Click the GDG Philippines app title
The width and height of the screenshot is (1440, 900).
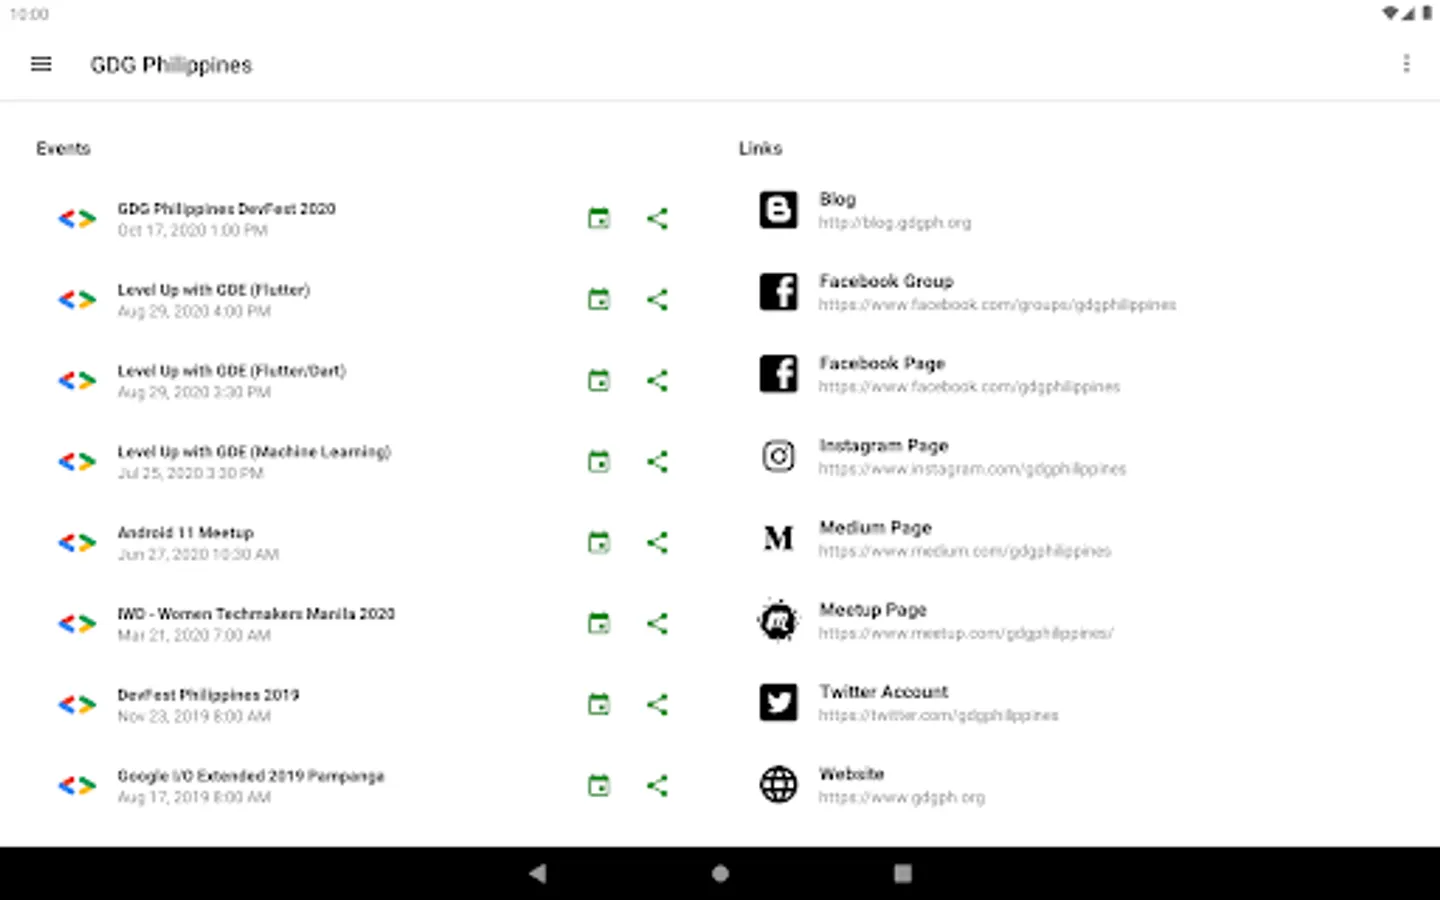coord(171,65)
